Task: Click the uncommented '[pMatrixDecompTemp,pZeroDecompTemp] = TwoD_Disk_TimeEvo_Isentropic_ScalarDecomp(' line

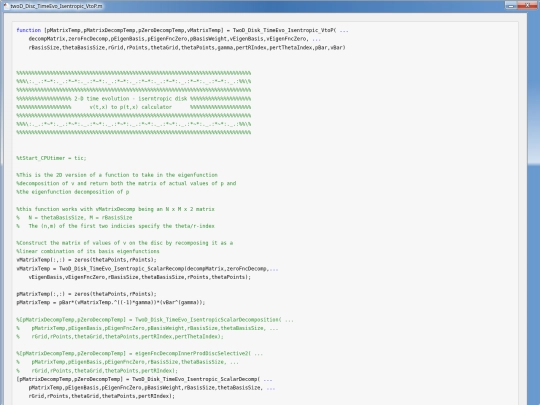Action: (x=144, y=379)
